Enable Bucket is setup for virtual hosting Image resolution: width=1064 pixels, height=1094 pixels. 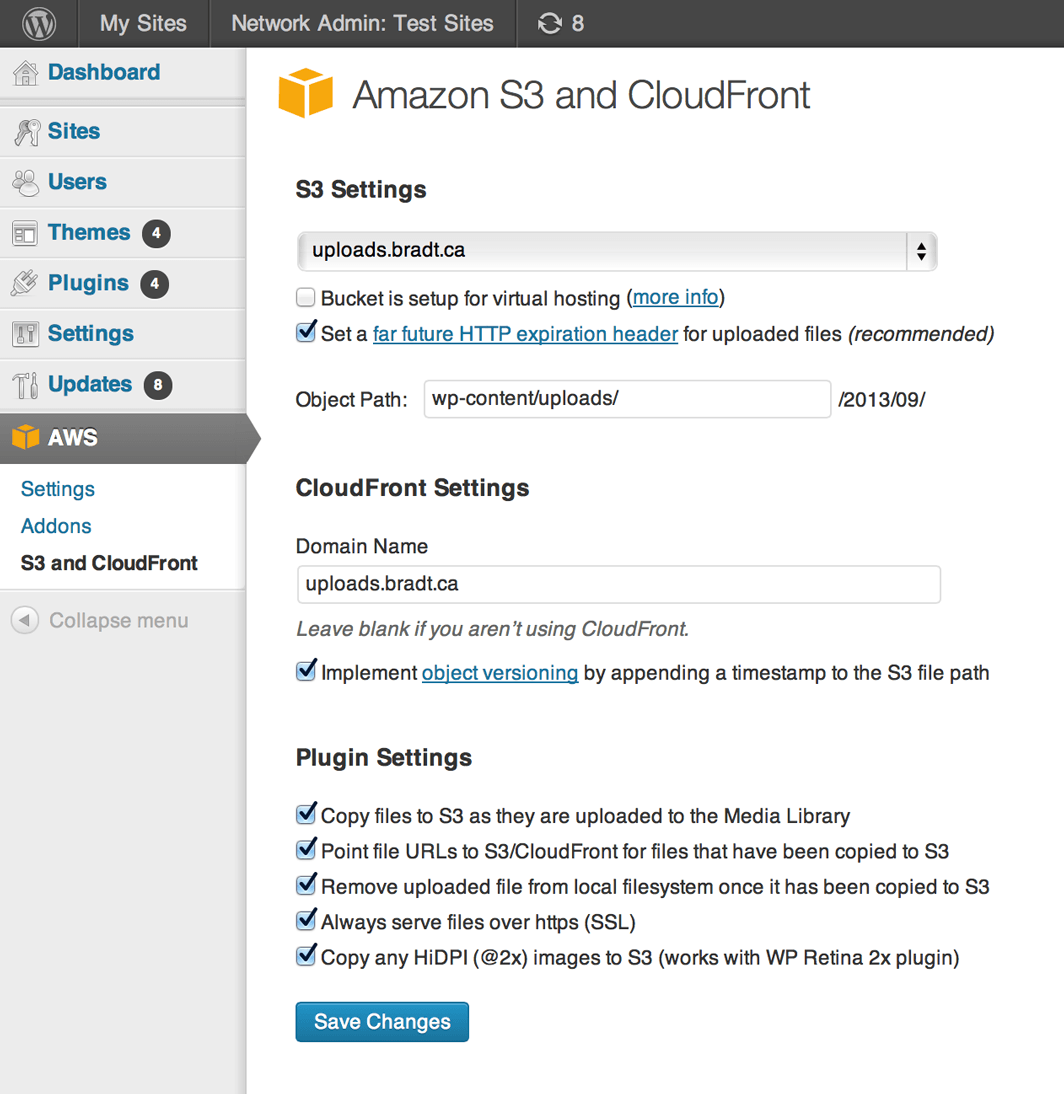click(306, 298)
